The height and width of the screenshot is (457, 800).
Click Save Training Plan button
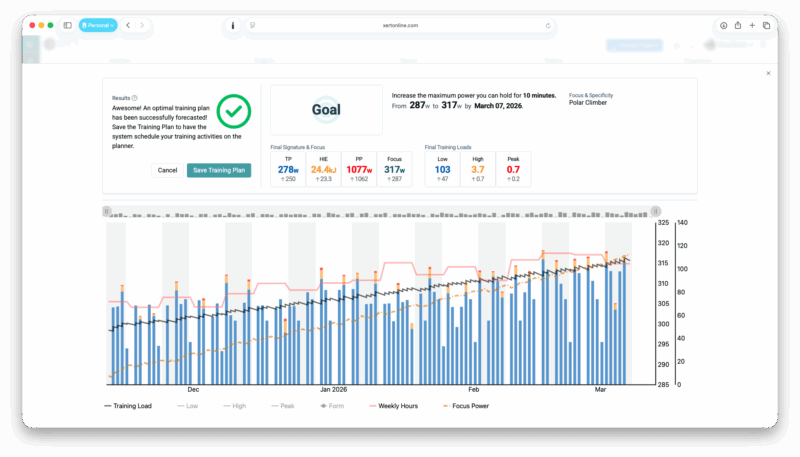click(x=219, y=170)
